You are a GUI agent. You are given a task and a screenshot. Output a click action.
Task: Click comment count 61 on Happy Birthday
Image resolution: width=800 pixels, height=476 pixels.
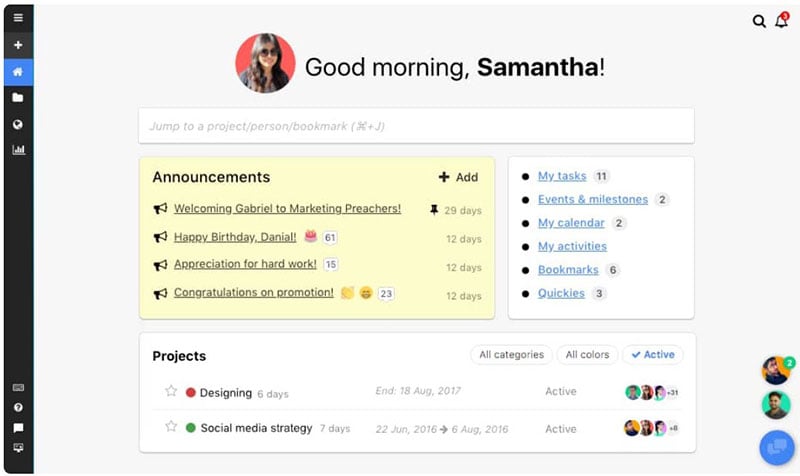tap(330, 238)
